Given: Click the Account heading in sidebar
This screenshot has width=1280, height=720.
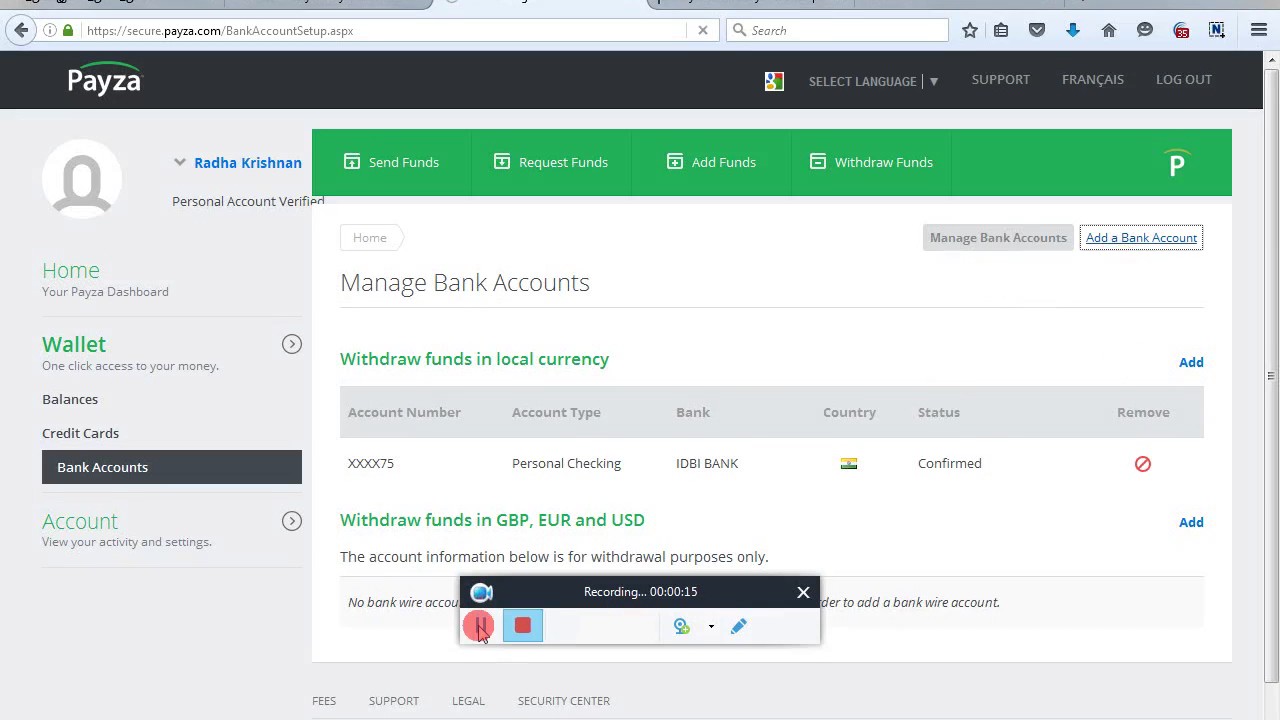Looking at the screenshot, I should click(80, 521).
